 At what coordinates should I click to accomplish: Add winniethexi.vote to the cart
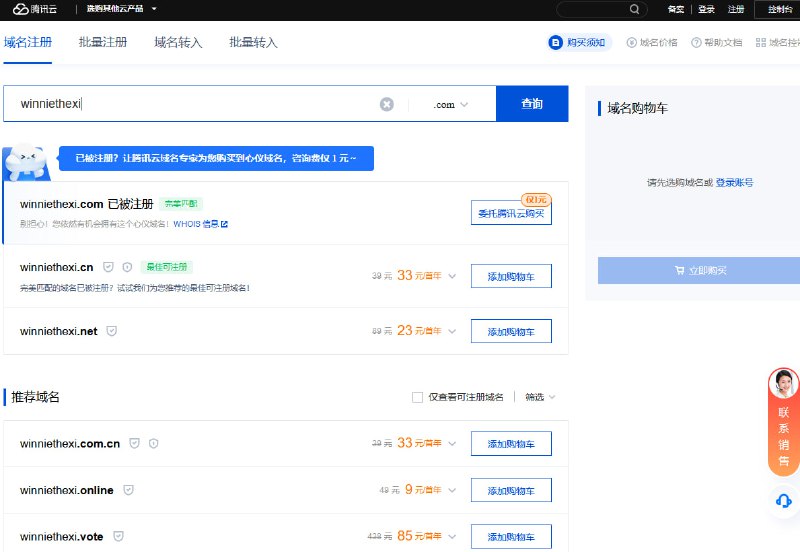(x=511, y=536)
